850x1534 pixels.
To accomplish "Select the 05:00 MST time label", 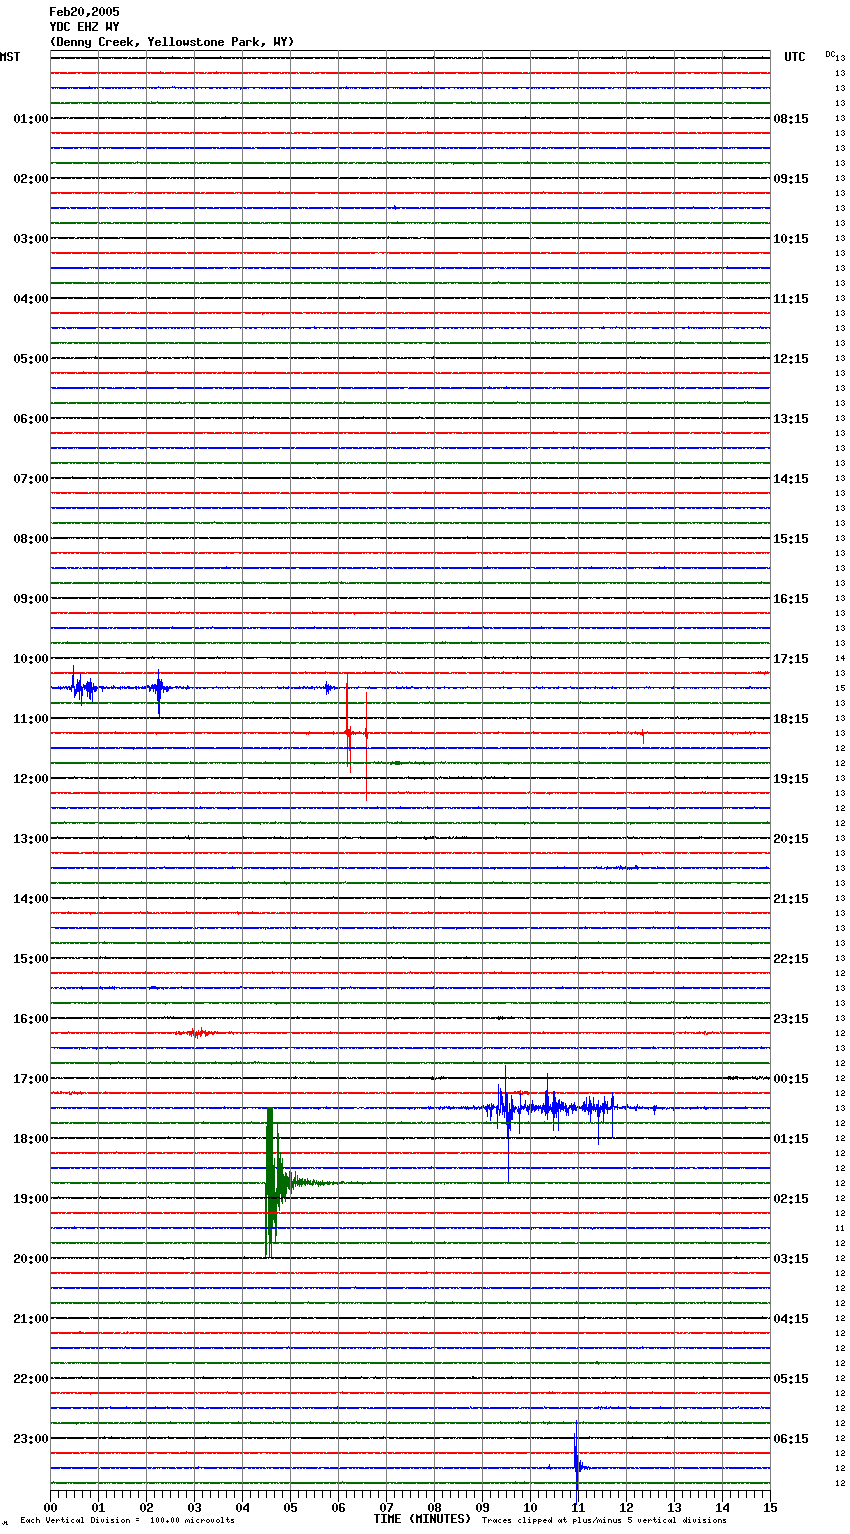I will point(31,359).
